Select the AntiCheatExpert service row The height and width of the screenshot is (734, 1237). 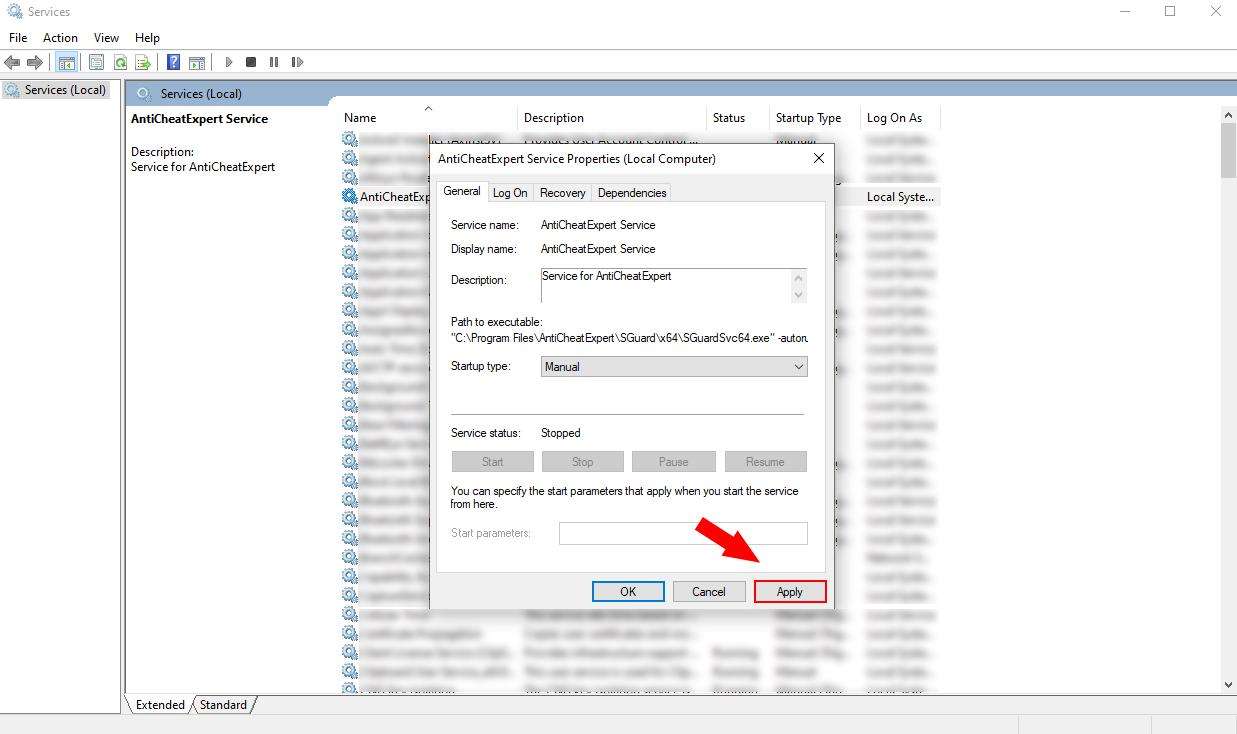[640, 197]
